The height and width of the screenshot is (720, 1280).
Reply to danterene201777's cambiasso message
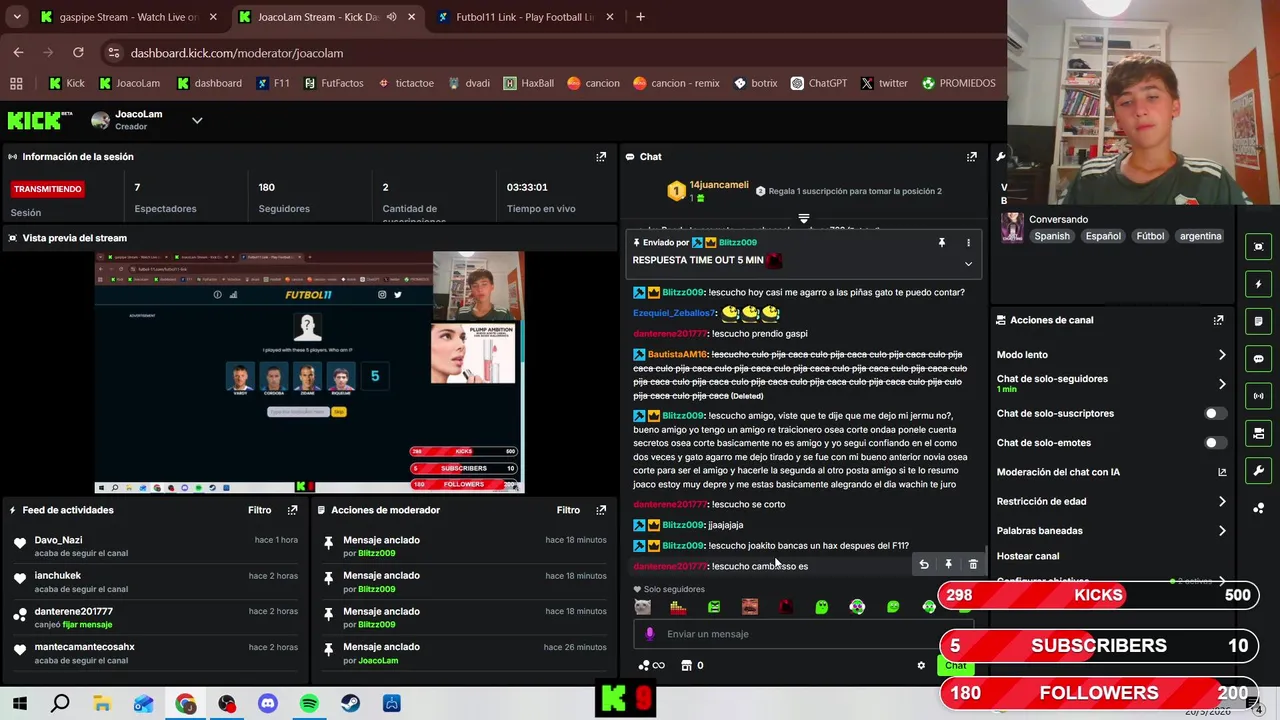click(924, 565)
